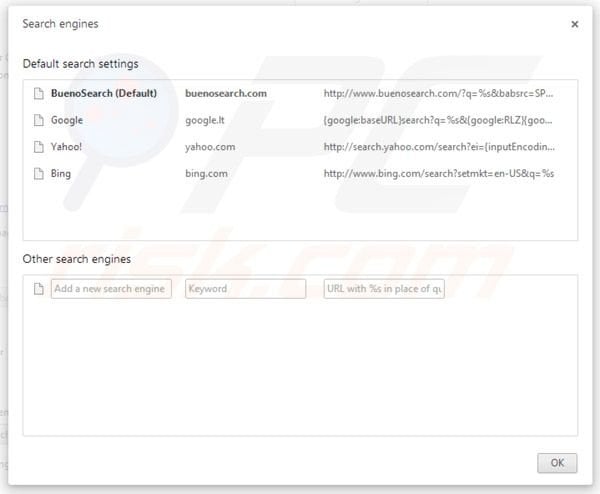Click the yahoo.com keyword cell
600x494 pixels.
tap(210, 147)
